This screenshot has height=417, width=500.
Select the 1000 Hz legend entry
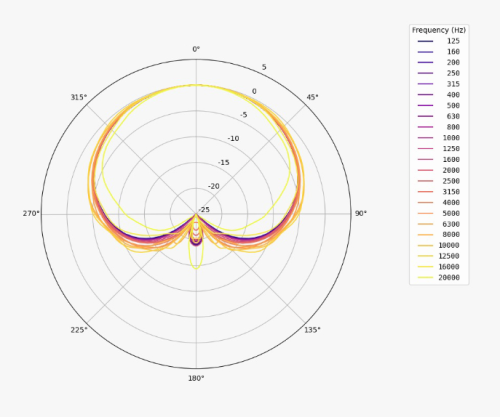coord(439,138)
